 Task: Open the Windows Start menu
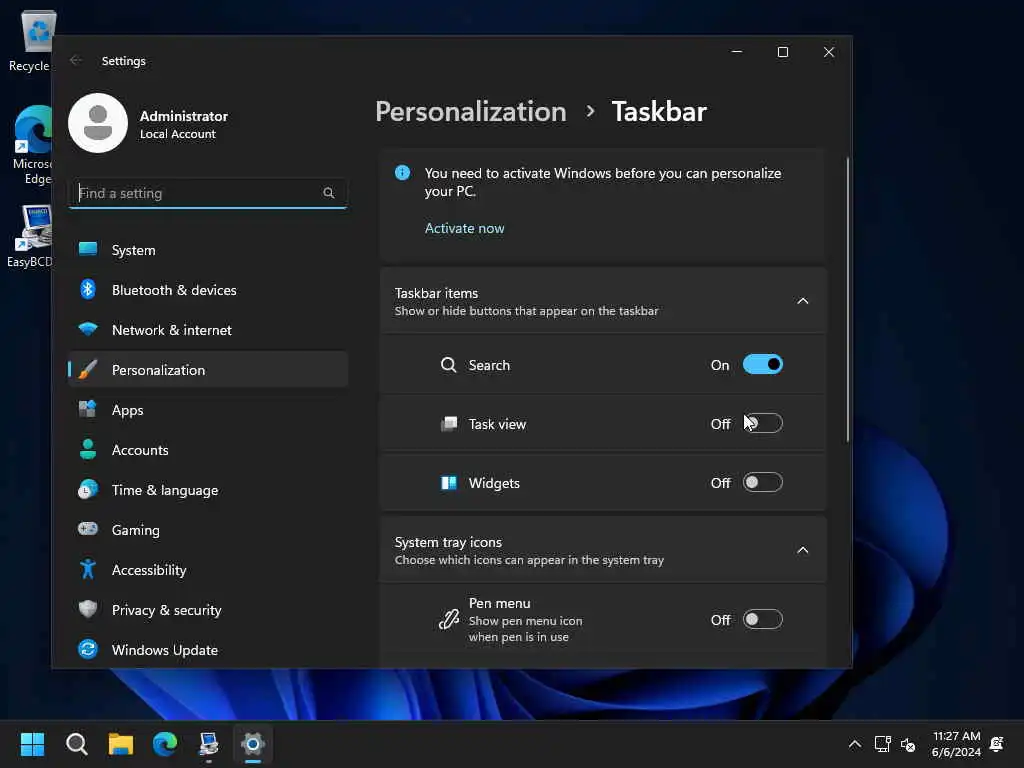click(x=32, y=744)
